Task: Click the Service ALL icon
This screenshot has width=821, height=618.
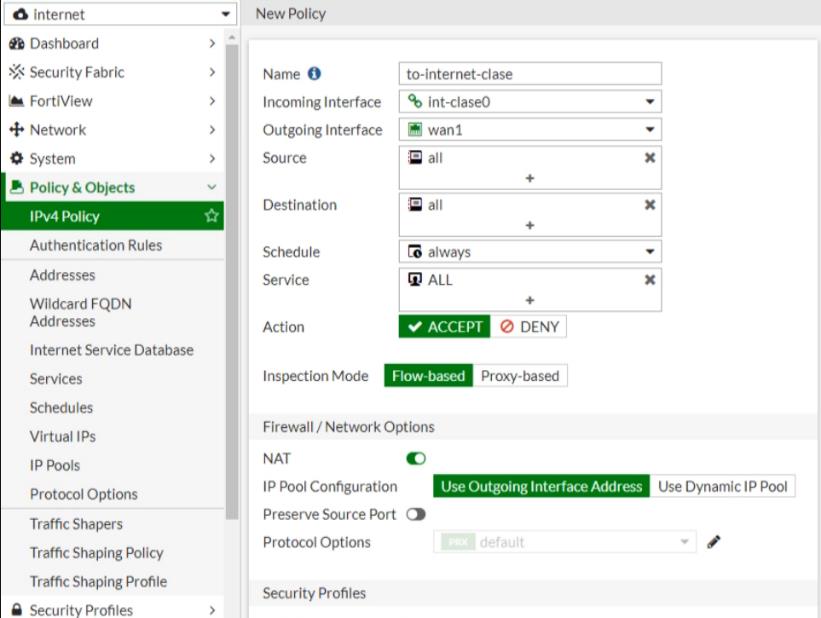Action: tap(415, 280)
